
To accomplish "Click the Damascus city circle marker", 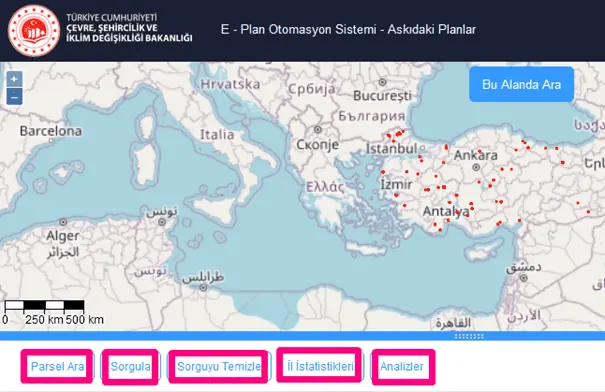I will point(523,277).
